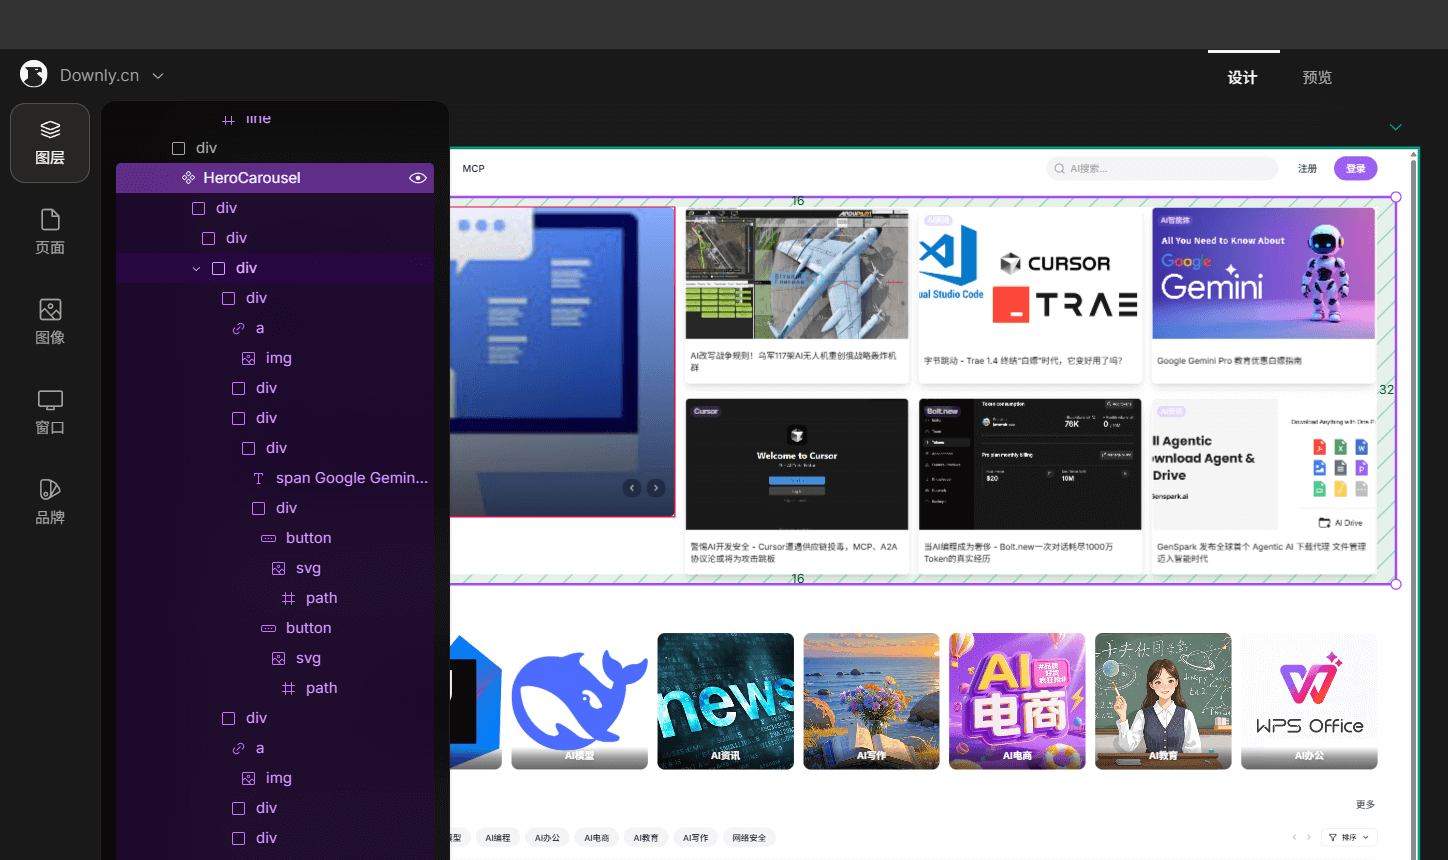Toggle visibility eye on HeroCarousel layer
The width and height of the screenshot is (1448, 860).
[418, 178]
